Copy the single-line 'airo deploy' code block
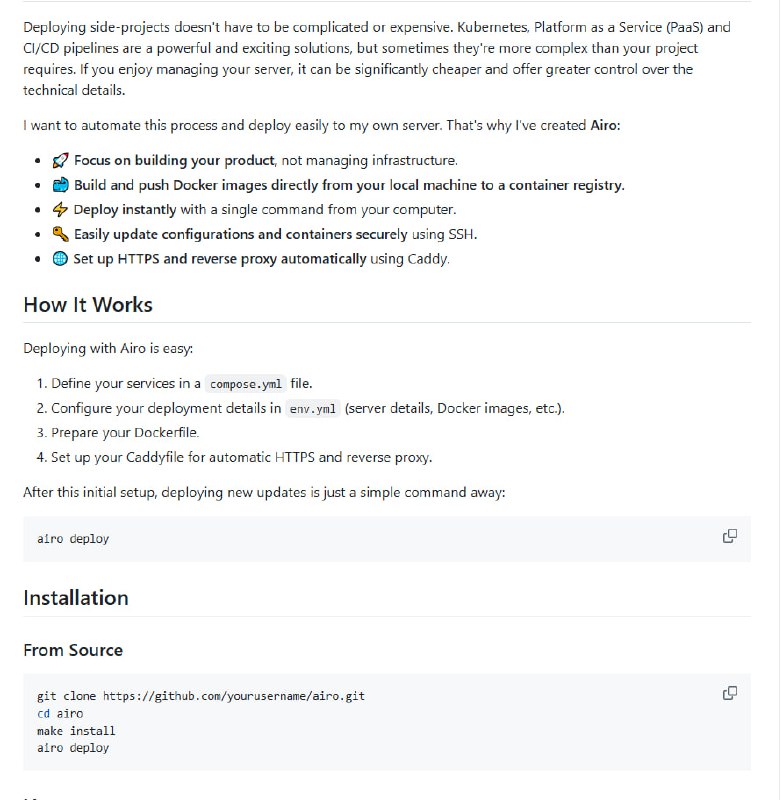Viewport: 783px width, 800px height. click(x=730, y=536)
